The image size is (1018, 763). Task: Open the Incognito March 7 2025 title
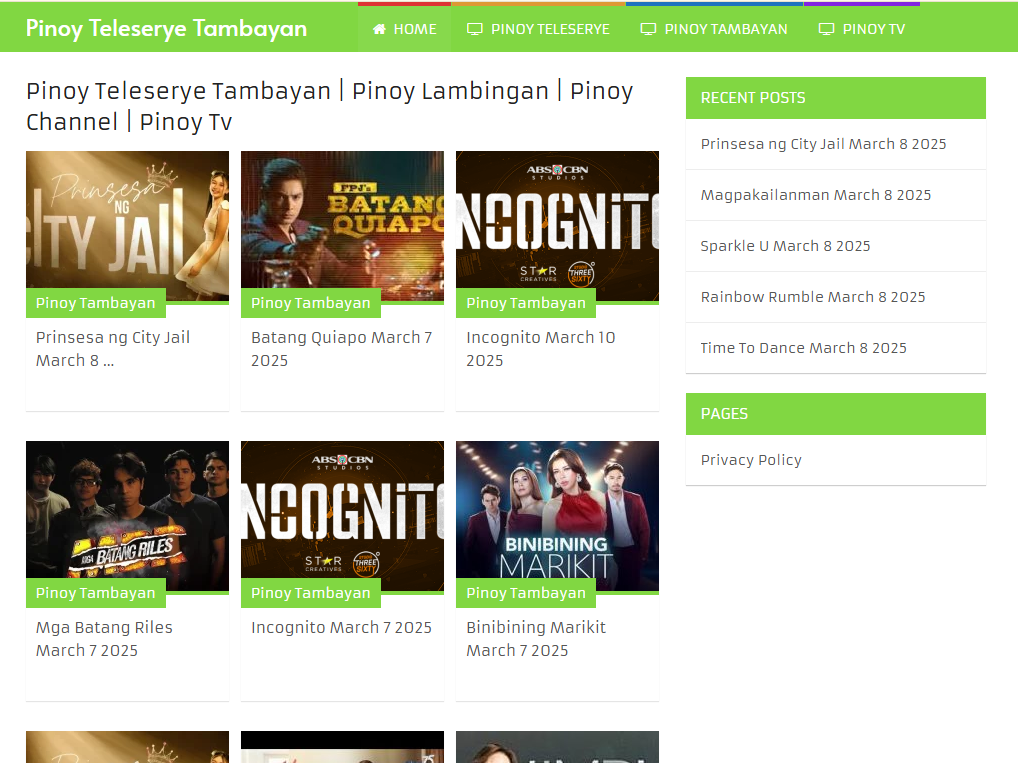(x=341, y=627)
